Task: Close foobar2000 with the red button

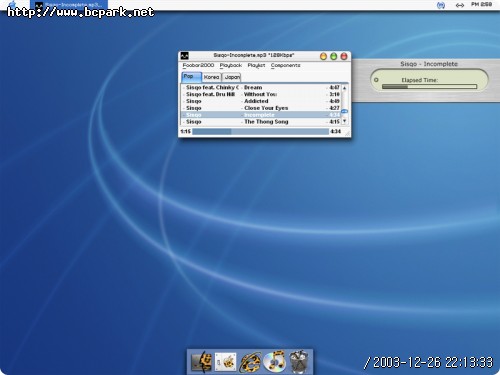Action: pos(344,56)
